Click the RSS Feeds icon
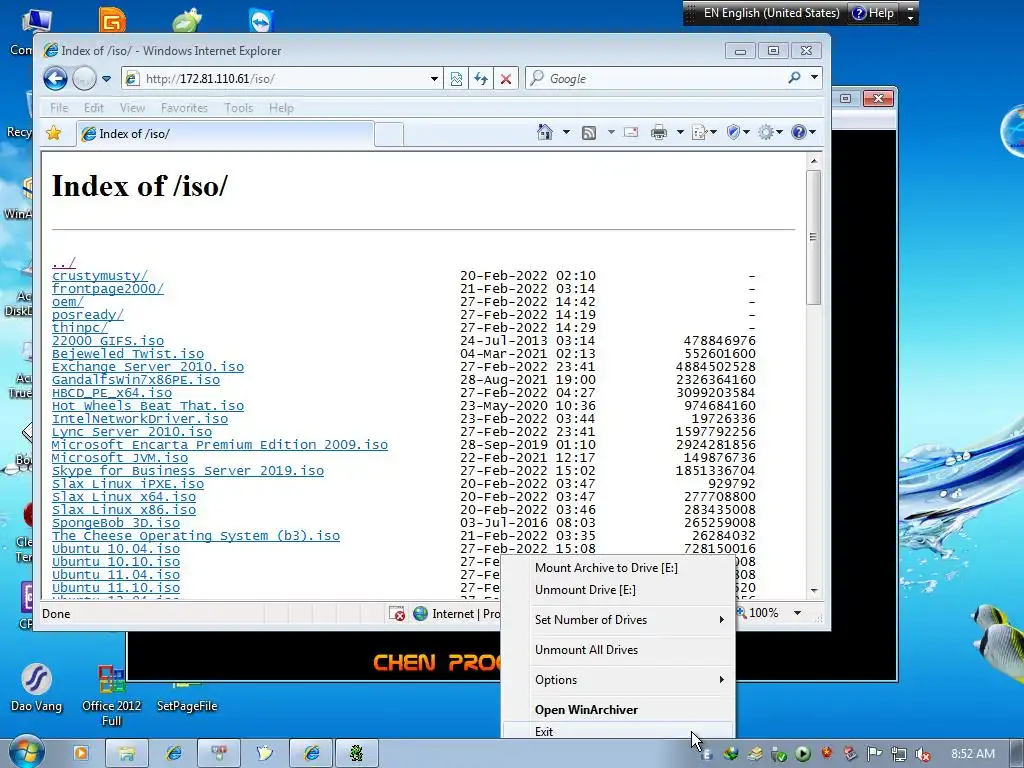The width and height of the screenshot is (1024, 768). 588,133
